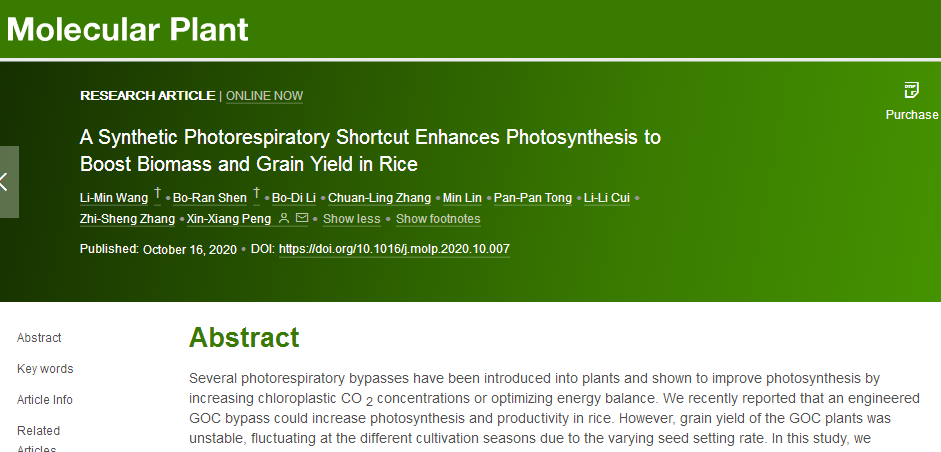Click the Purchase label text
Image resolution: width=941 pixels, height=452 pixels.
pos(912,115)
